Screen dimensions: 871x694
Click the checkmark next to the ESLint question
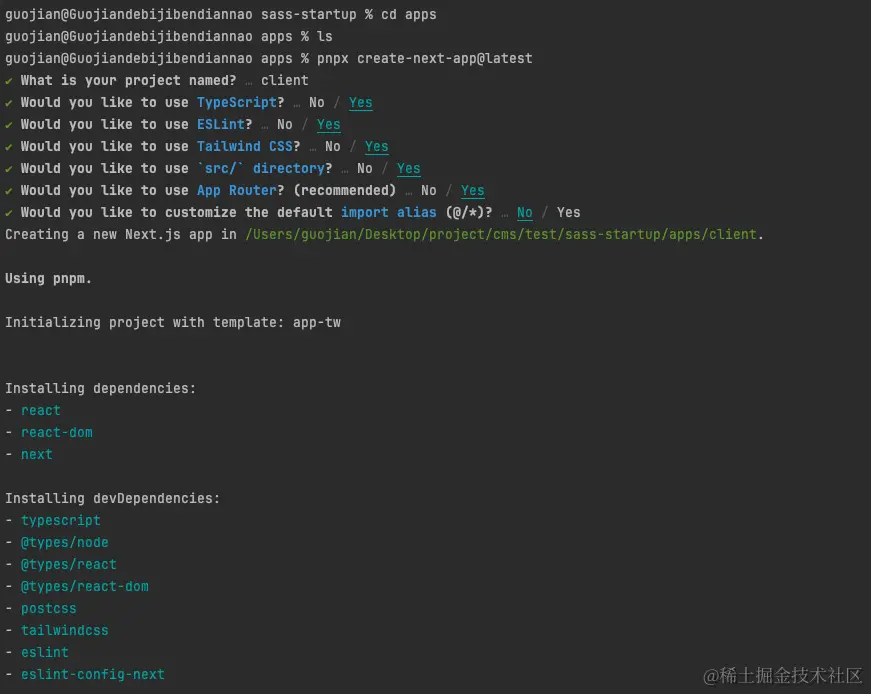[x=9, y=125]
